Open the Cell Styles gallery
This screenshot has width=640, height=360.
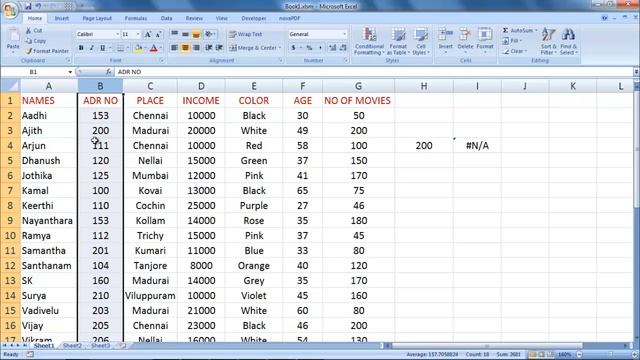tap(420, 41)
